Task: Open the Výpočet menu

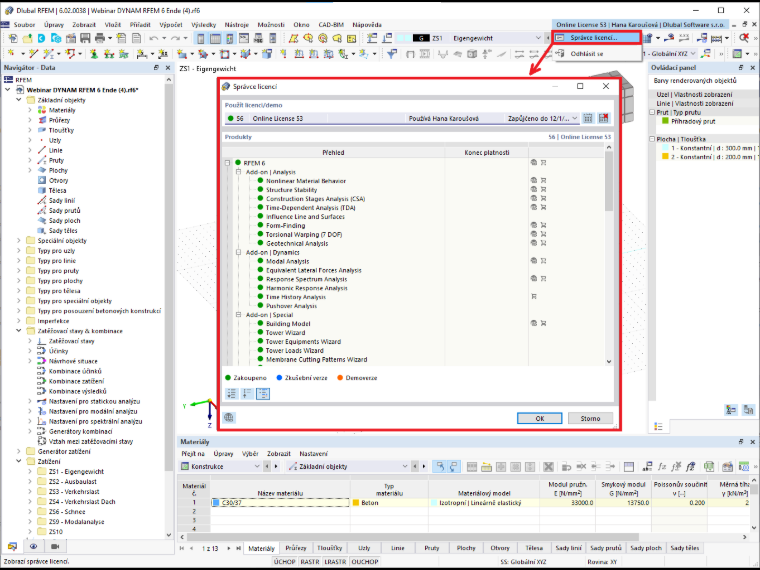Action: click(171, 25)
